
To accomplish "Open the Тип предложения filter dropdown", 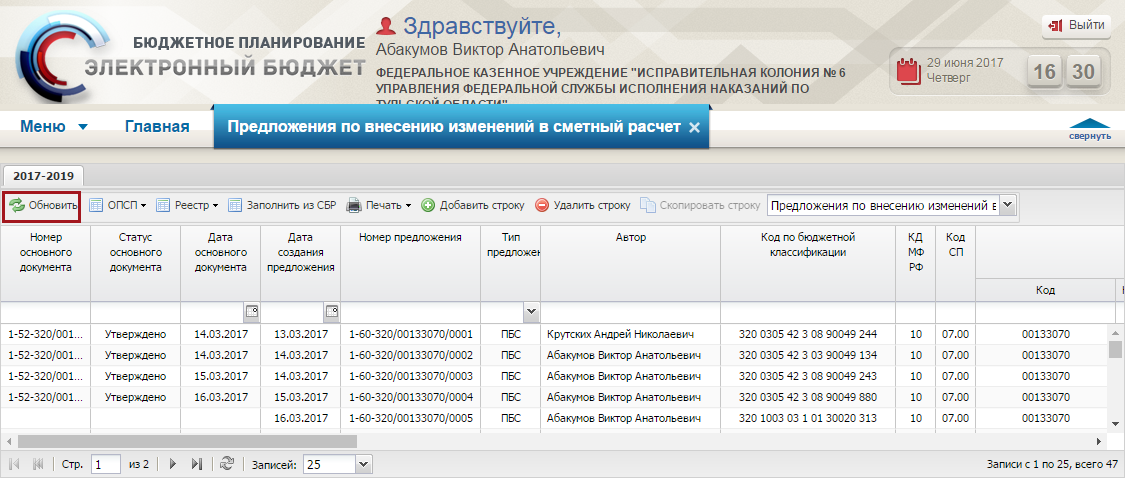I will coord(531,312).
